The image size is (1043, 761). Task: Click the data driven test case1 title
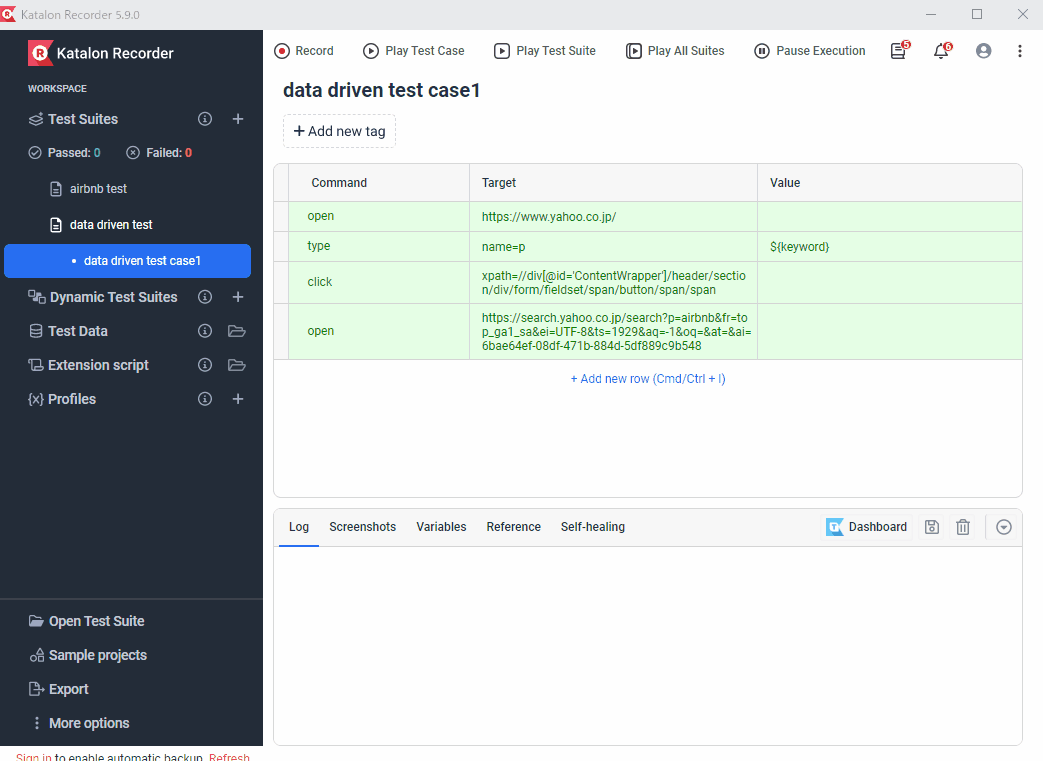pyautogui.click(x=381, y=90)
